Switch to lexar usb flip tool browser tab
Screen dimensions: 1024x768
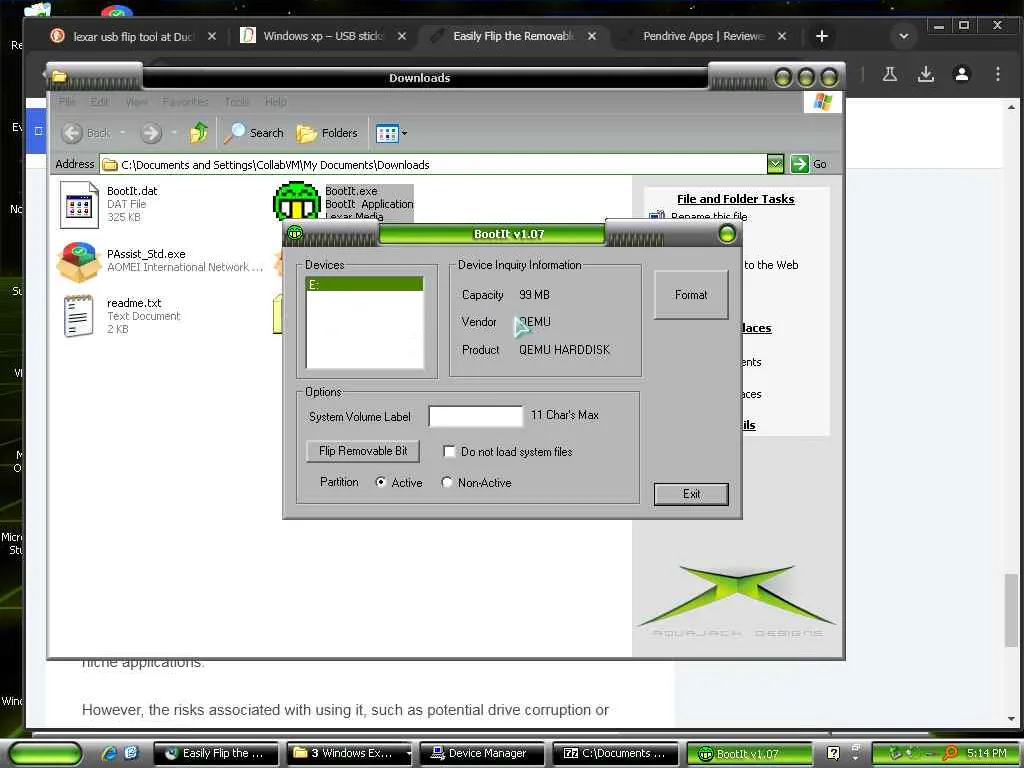point(133,37)
